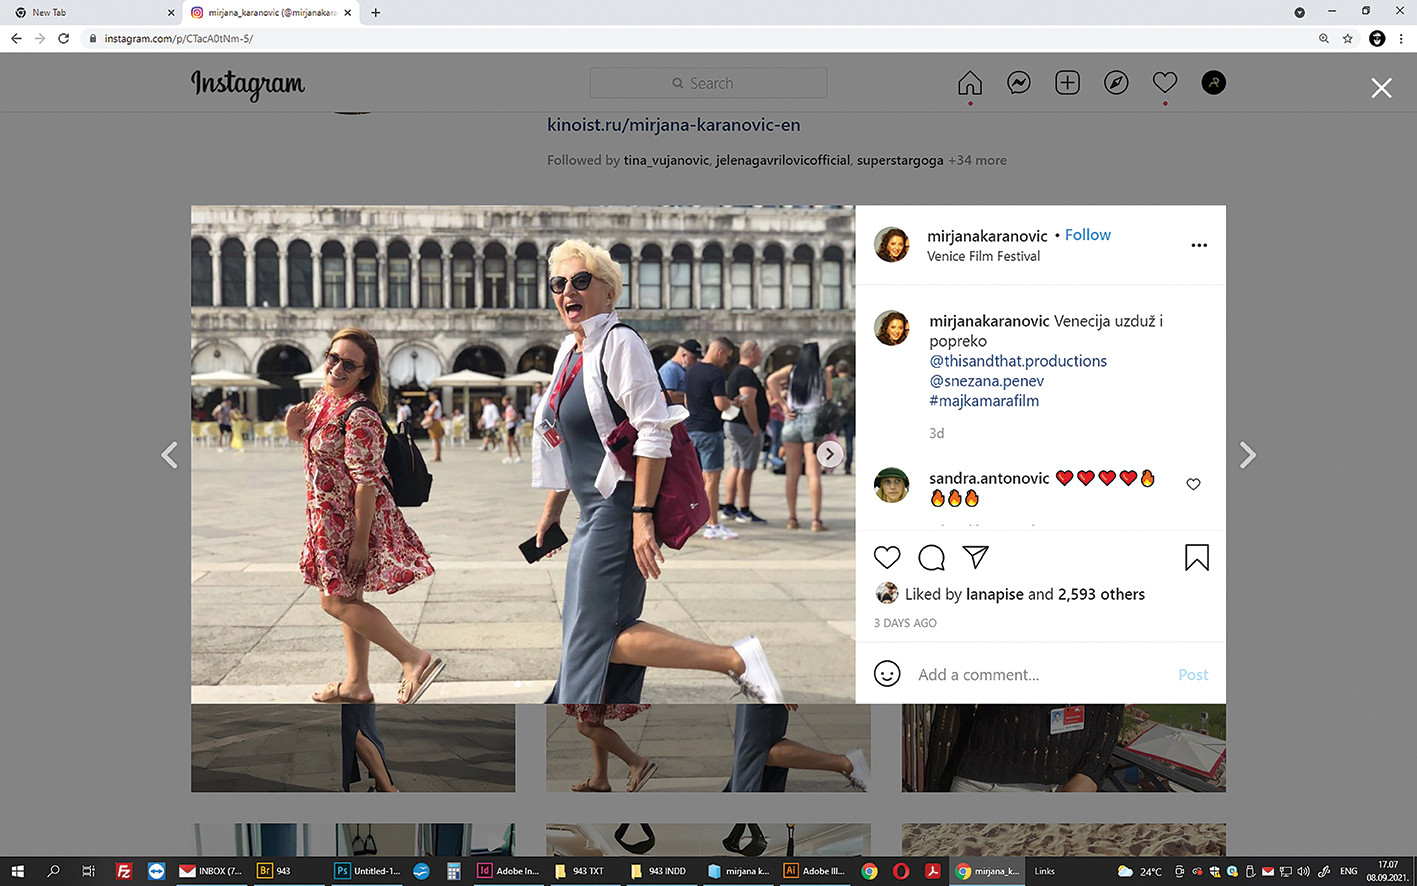Open Messenger direct messages icon
The width and height of the screenshot is (1417, 886).
coord(1018,83)
